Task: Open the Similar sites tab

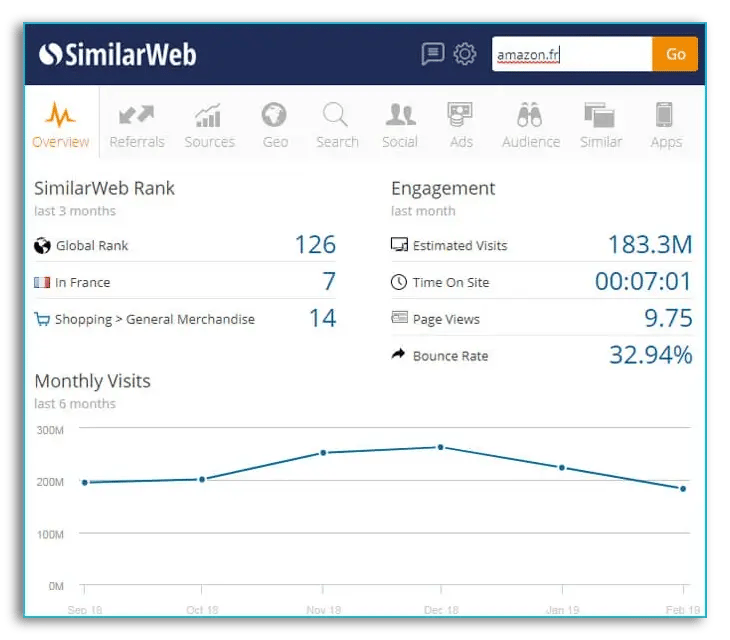Action: tap(601, 125)
